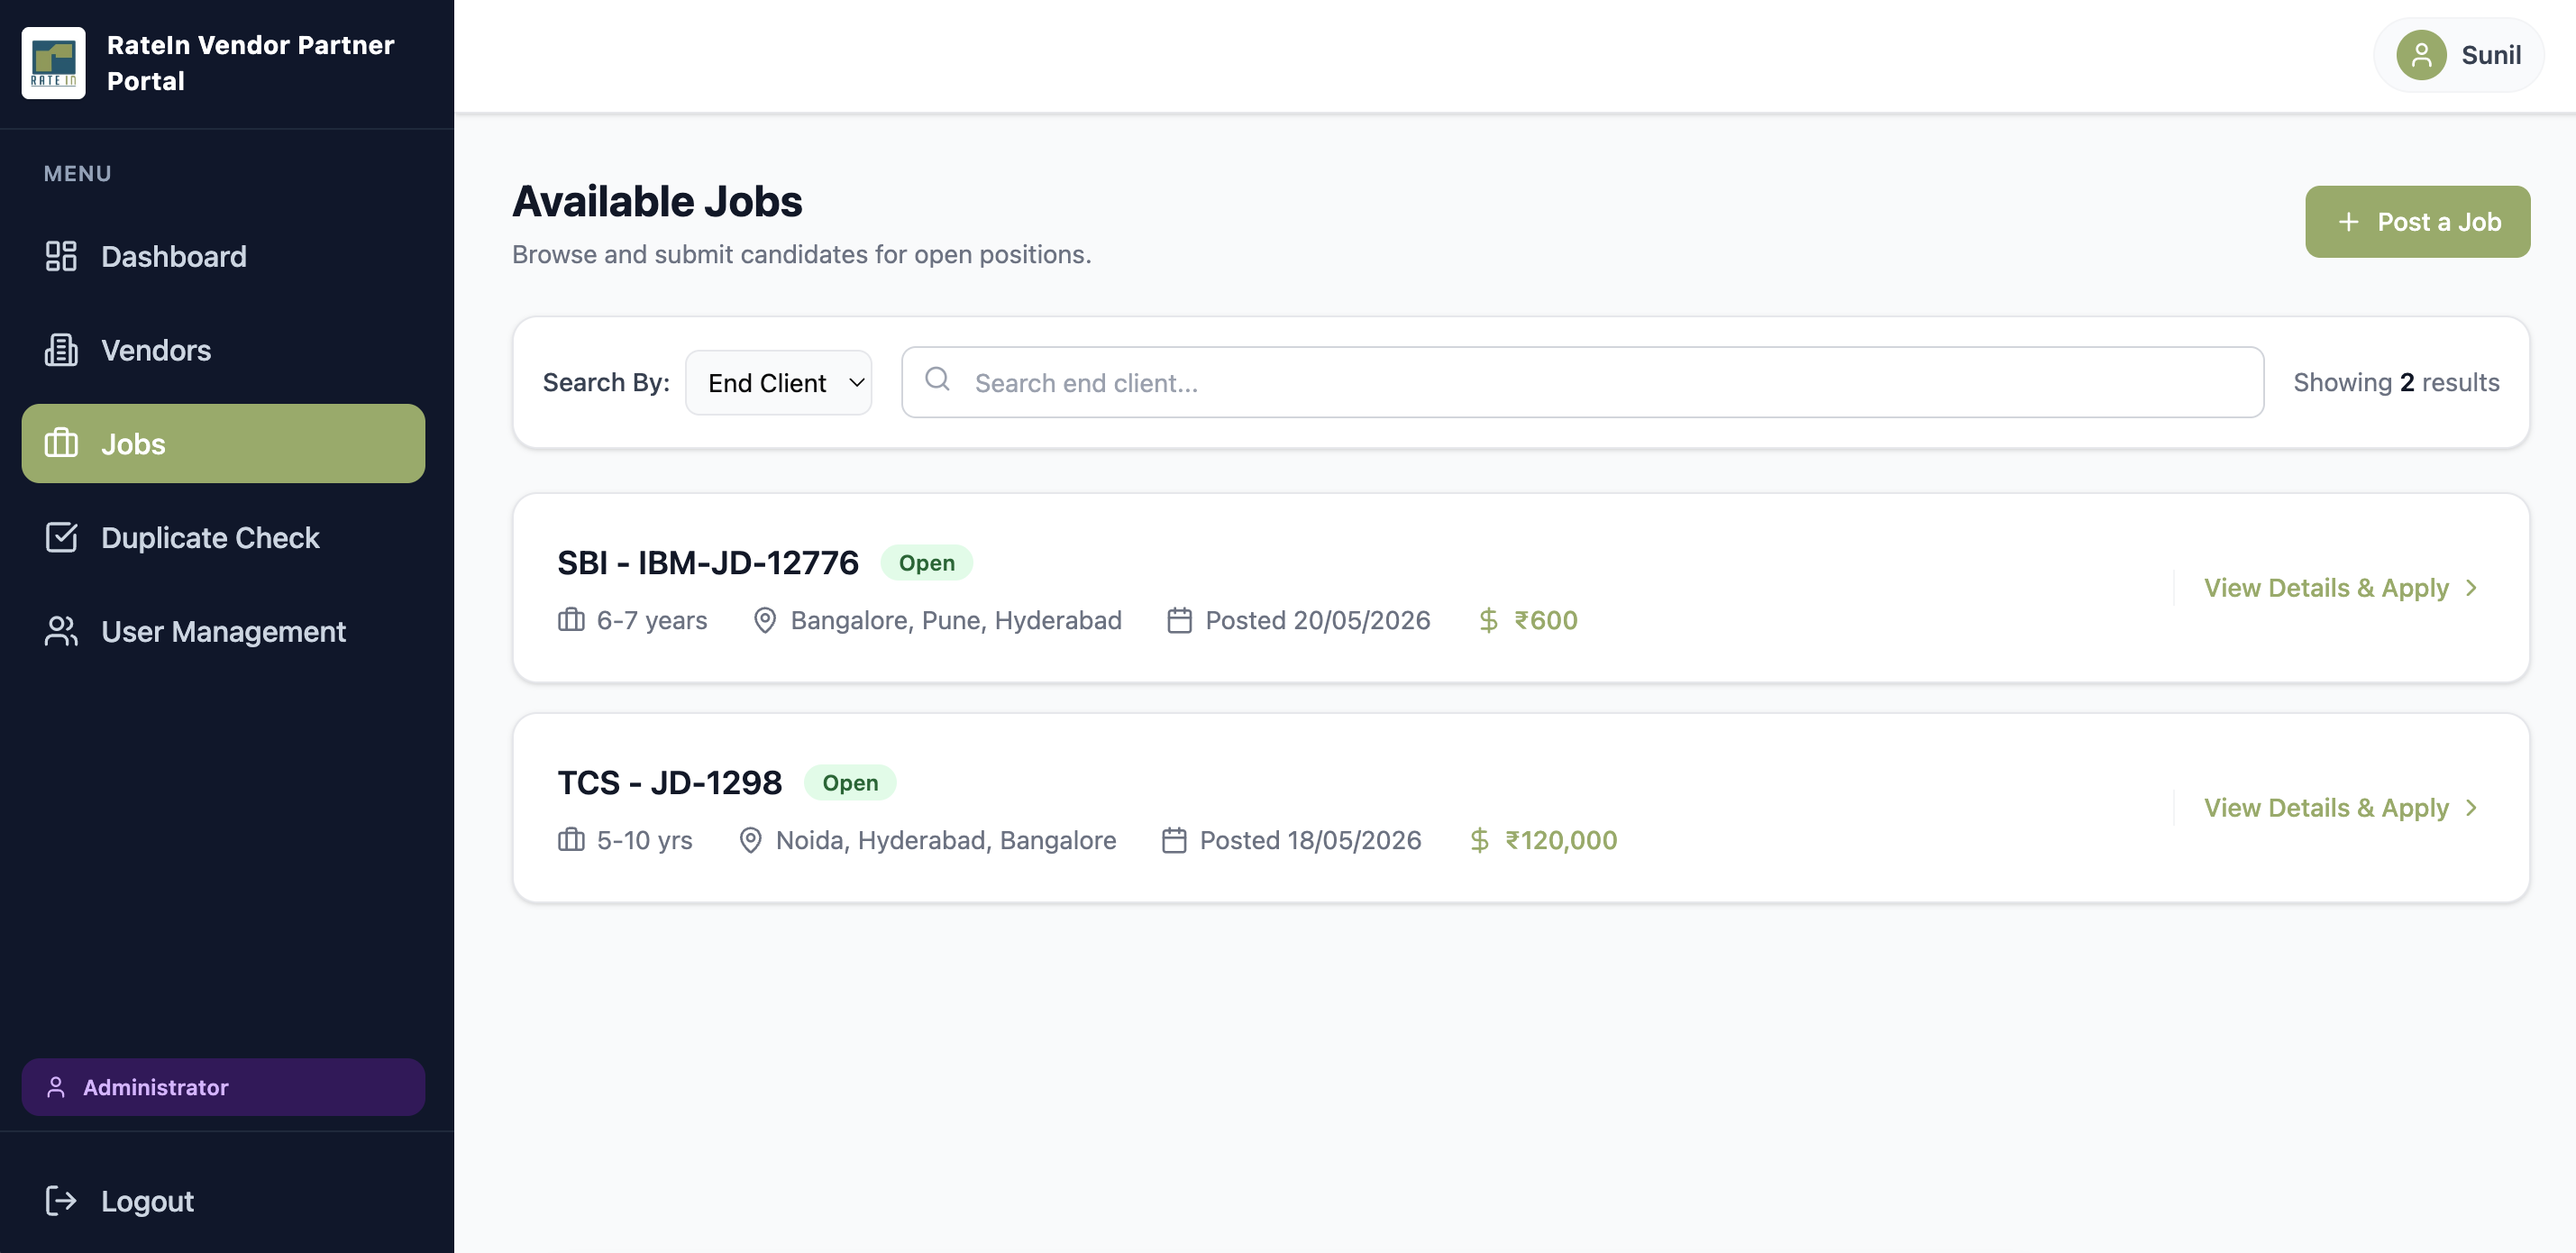Screen dimensions: 2576x1253
Task: Click the ₹120,000 rate value
Action: pyautogui.click(x=1561, y=840)
